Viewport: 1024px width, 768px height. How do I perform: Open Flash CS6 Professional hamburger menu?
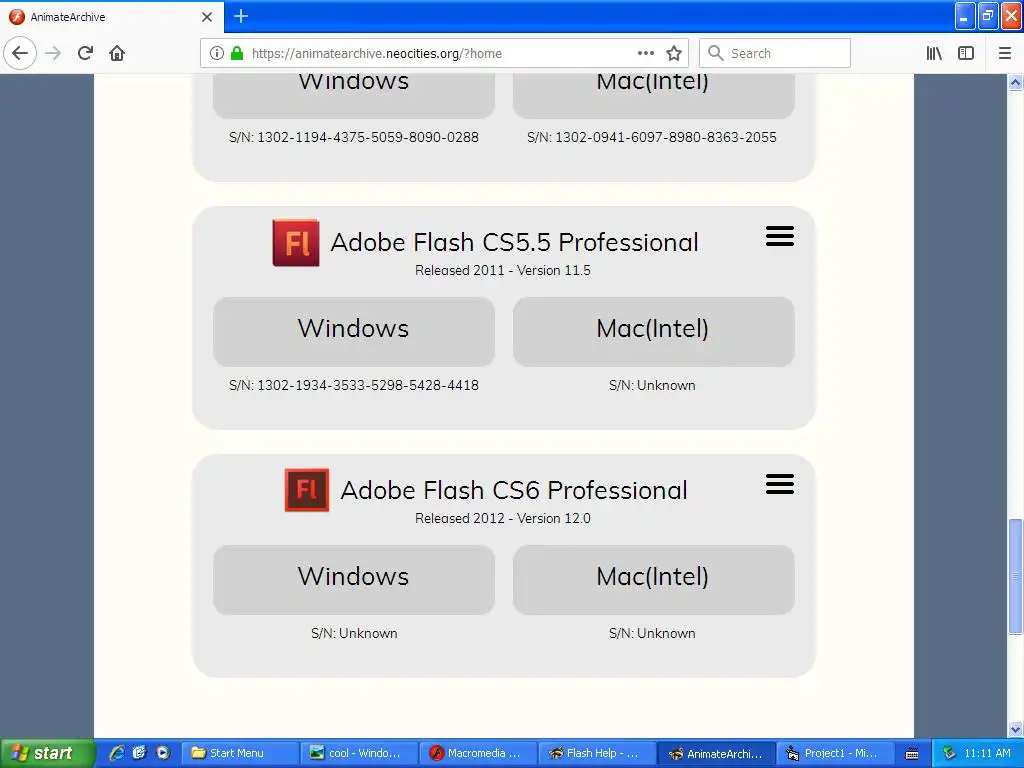[x=780, y=484]
